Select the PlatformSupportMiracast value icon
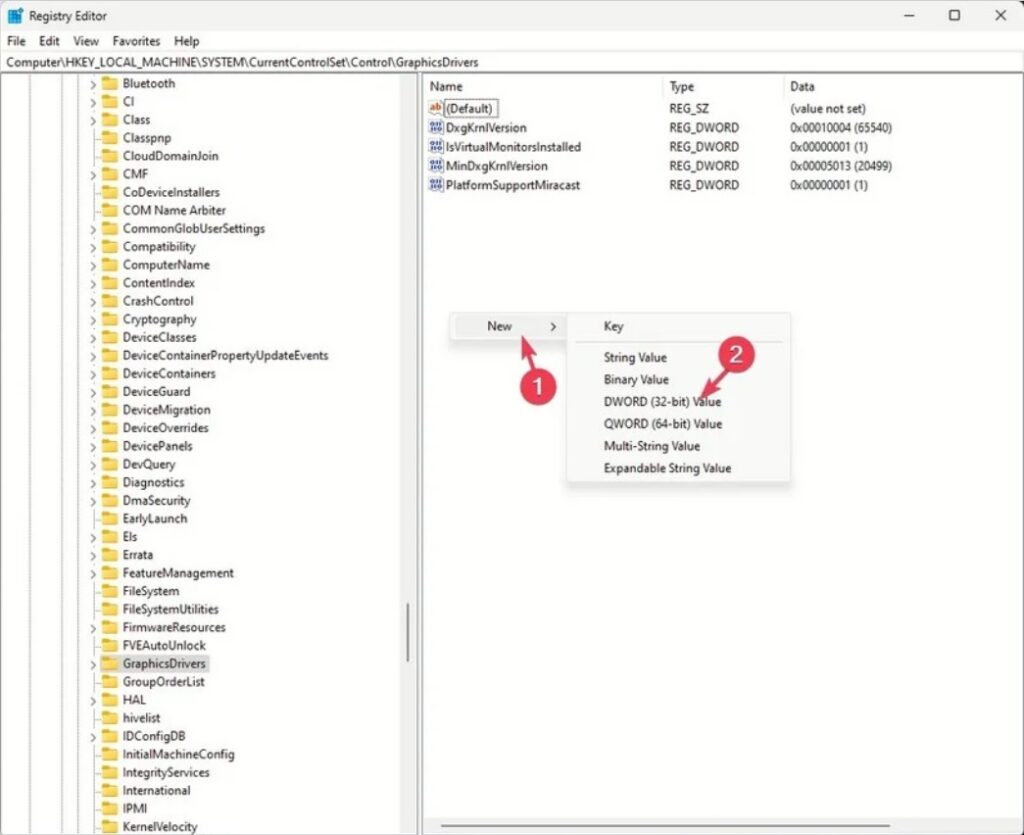 pyautogui.click(x=435, y=185)
